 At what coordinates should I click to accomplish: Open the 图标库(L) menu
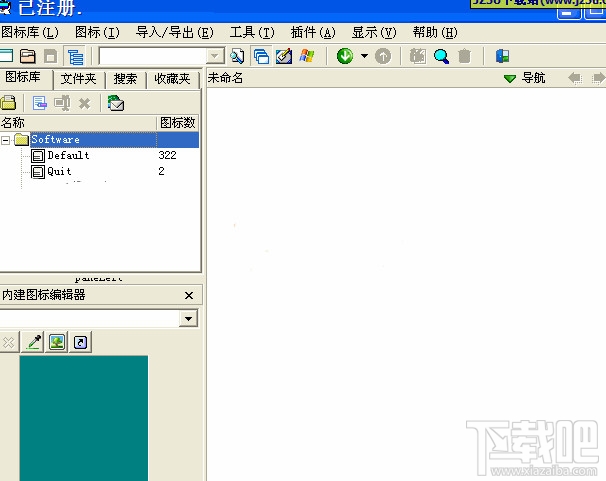pyautogui.click(x=29, y=32)
